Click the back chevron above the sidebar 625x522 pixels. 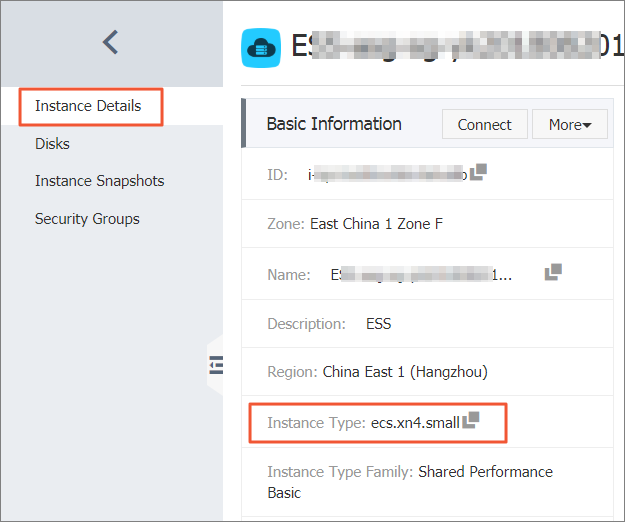[x=111, y=42]
